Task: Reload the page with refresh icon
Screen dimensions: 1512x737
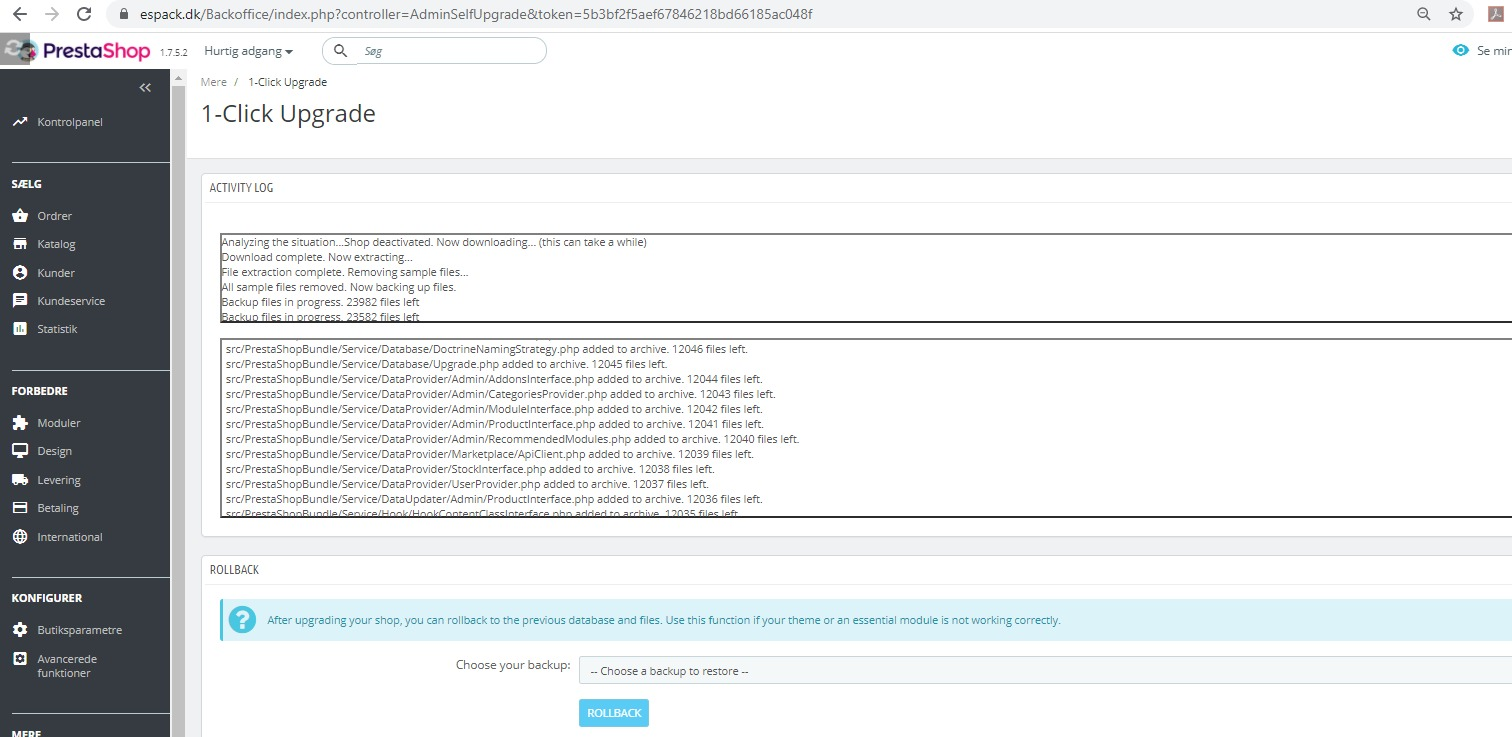Action: click(85, 14)
